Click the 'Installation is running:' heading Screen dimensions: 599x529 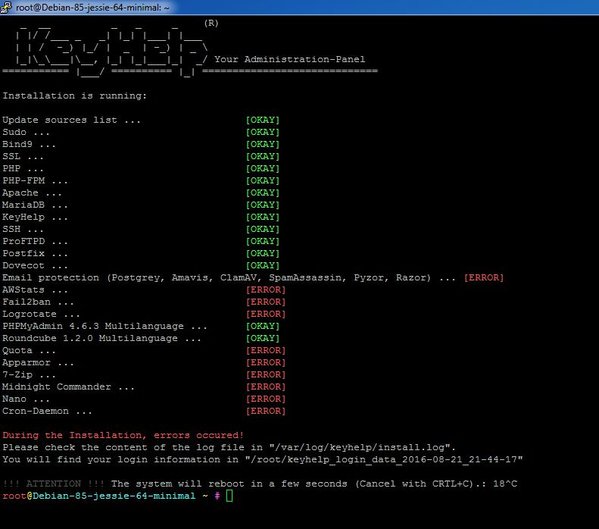74,95
